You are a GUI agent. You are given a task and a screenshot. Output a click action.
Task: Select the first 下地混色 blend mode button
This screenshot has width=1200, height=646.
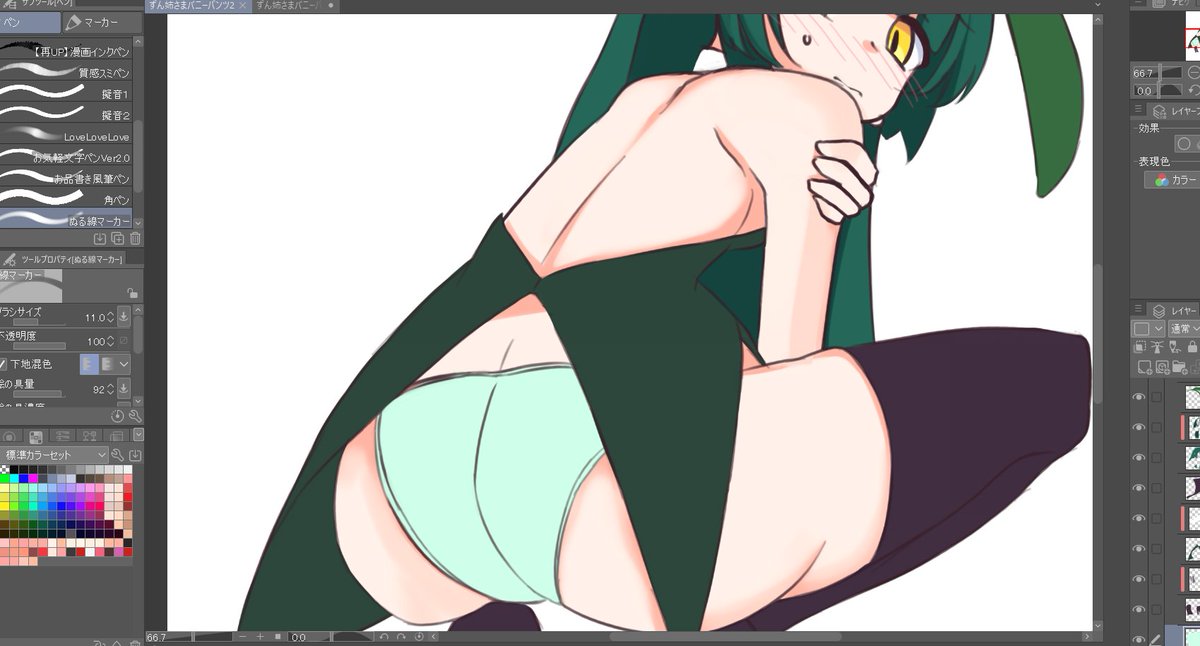coord(88,364)
